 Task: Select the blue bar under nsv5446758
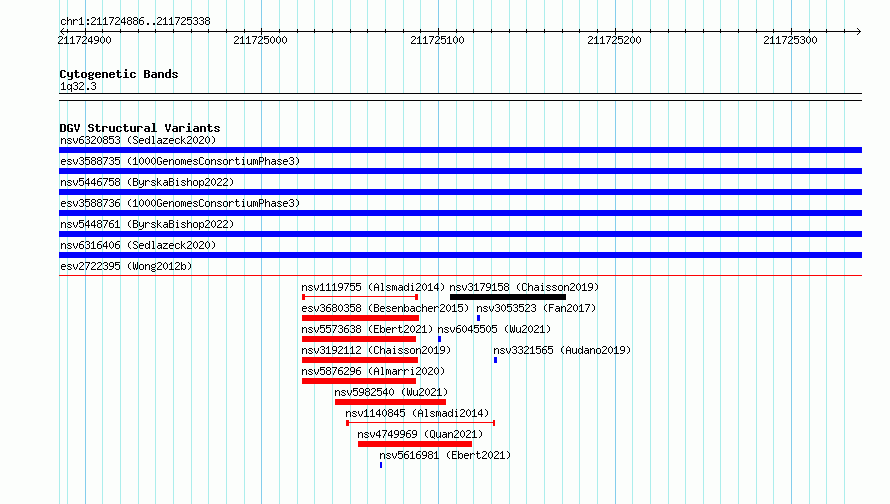460,192
